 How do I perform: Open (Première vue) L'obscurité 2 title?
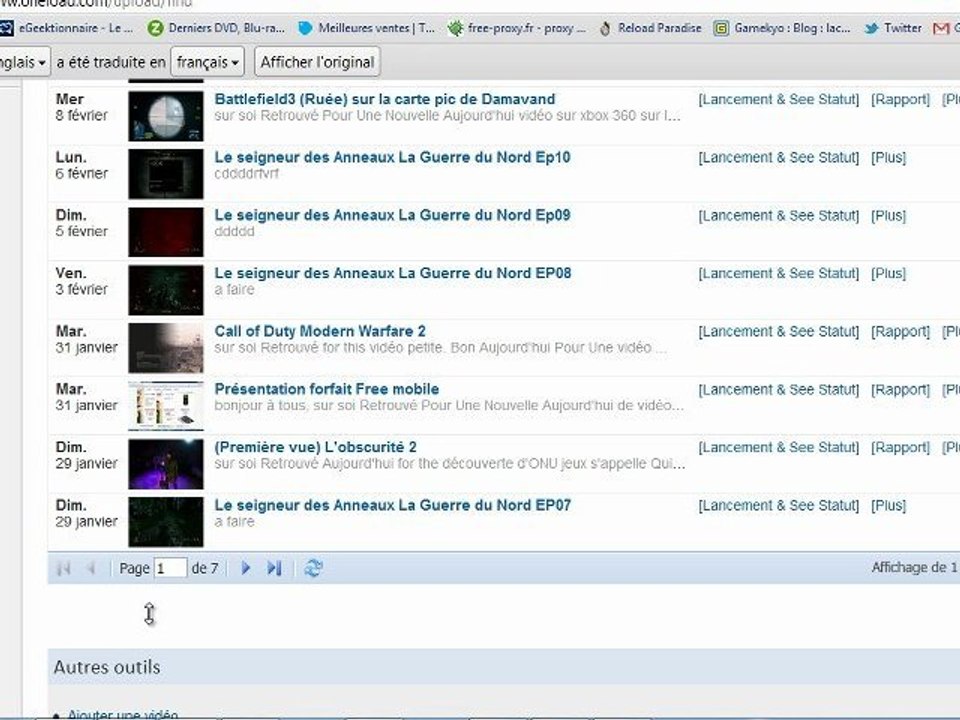[315, 447]
